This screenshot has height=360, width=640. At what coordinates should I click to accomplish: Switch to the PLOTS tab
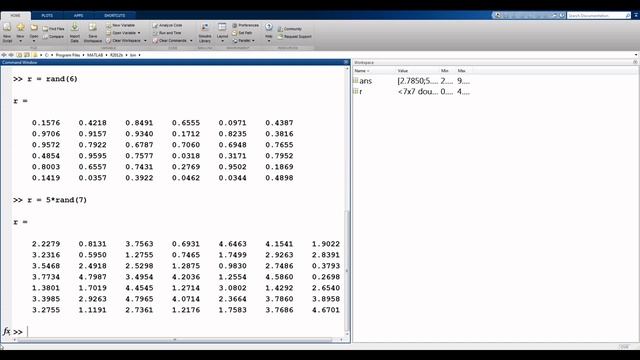pyautogui.click(x=47, y=16)
